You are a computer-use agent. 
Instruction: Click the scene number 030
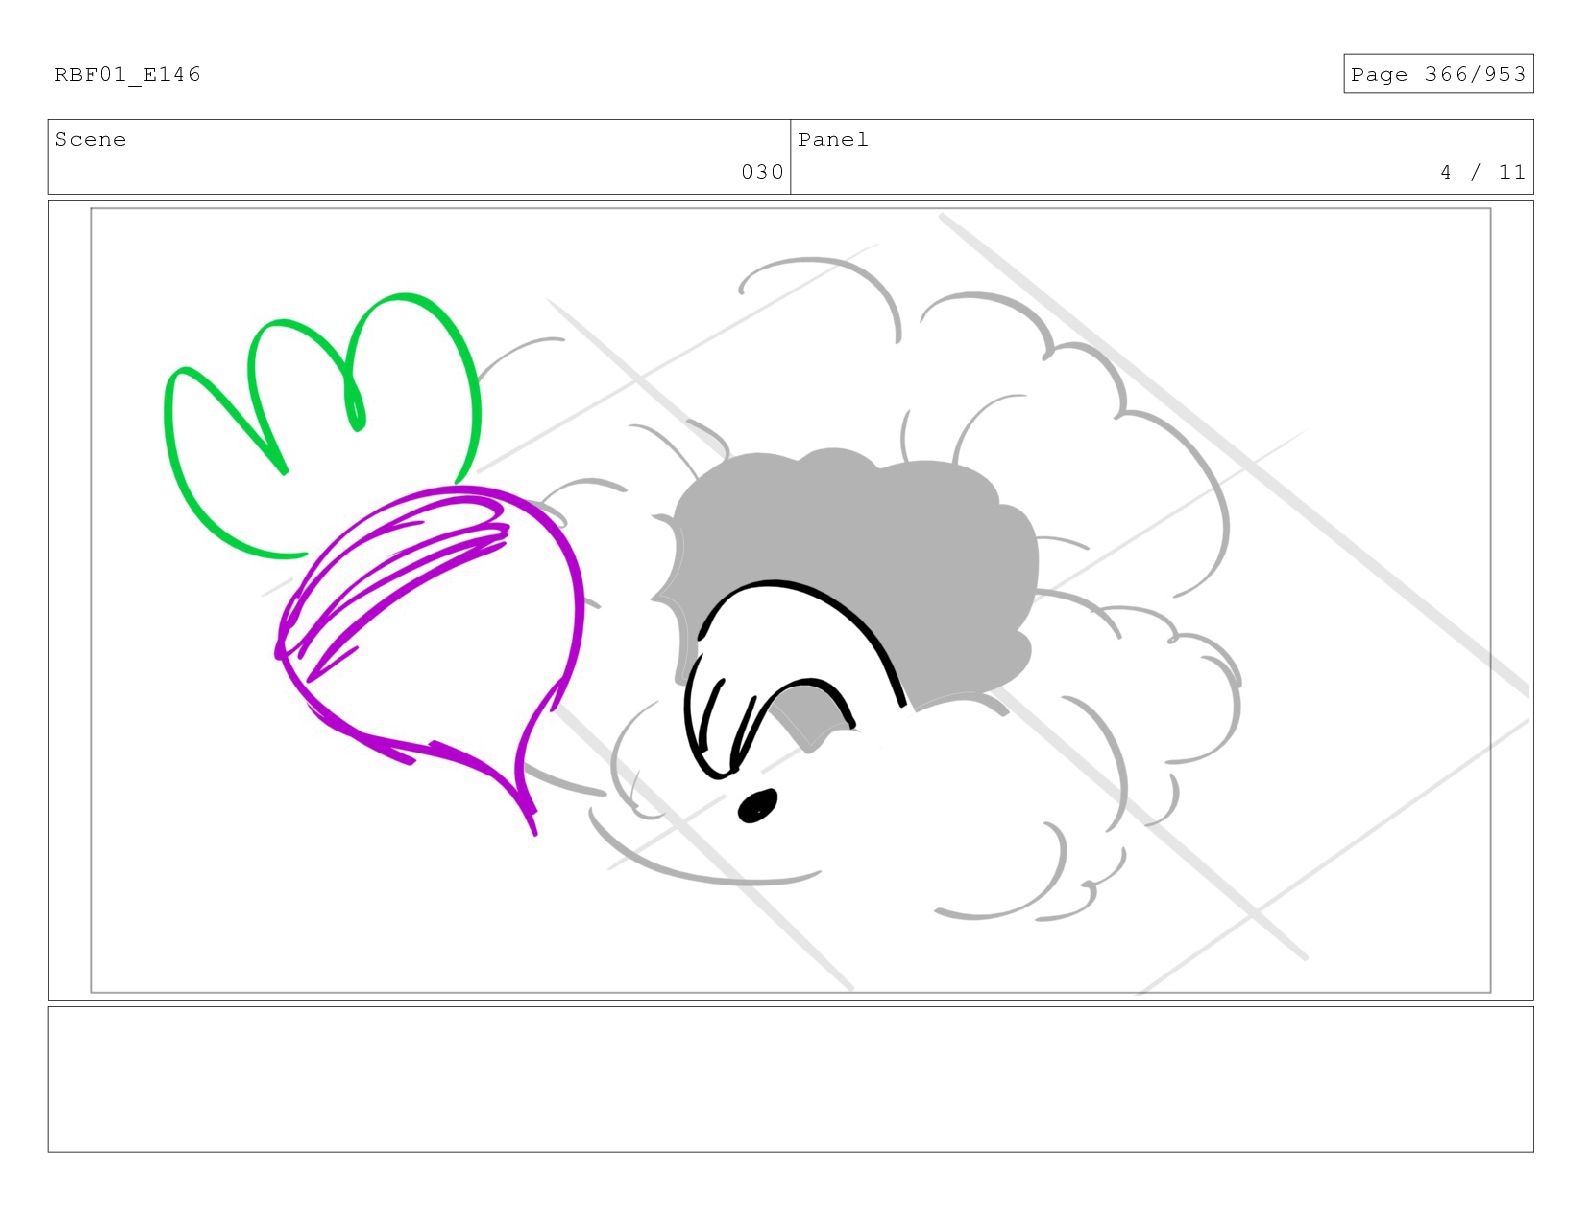click(x=762, y=172)
